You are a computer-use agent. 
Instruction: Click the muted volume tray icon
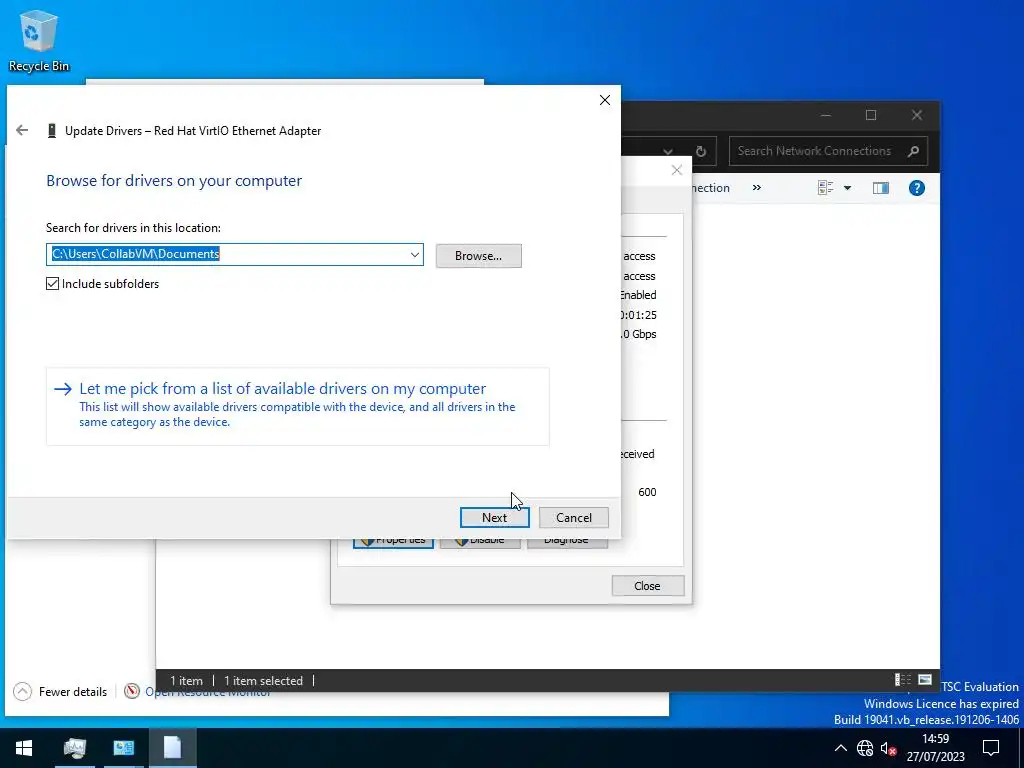888,748
